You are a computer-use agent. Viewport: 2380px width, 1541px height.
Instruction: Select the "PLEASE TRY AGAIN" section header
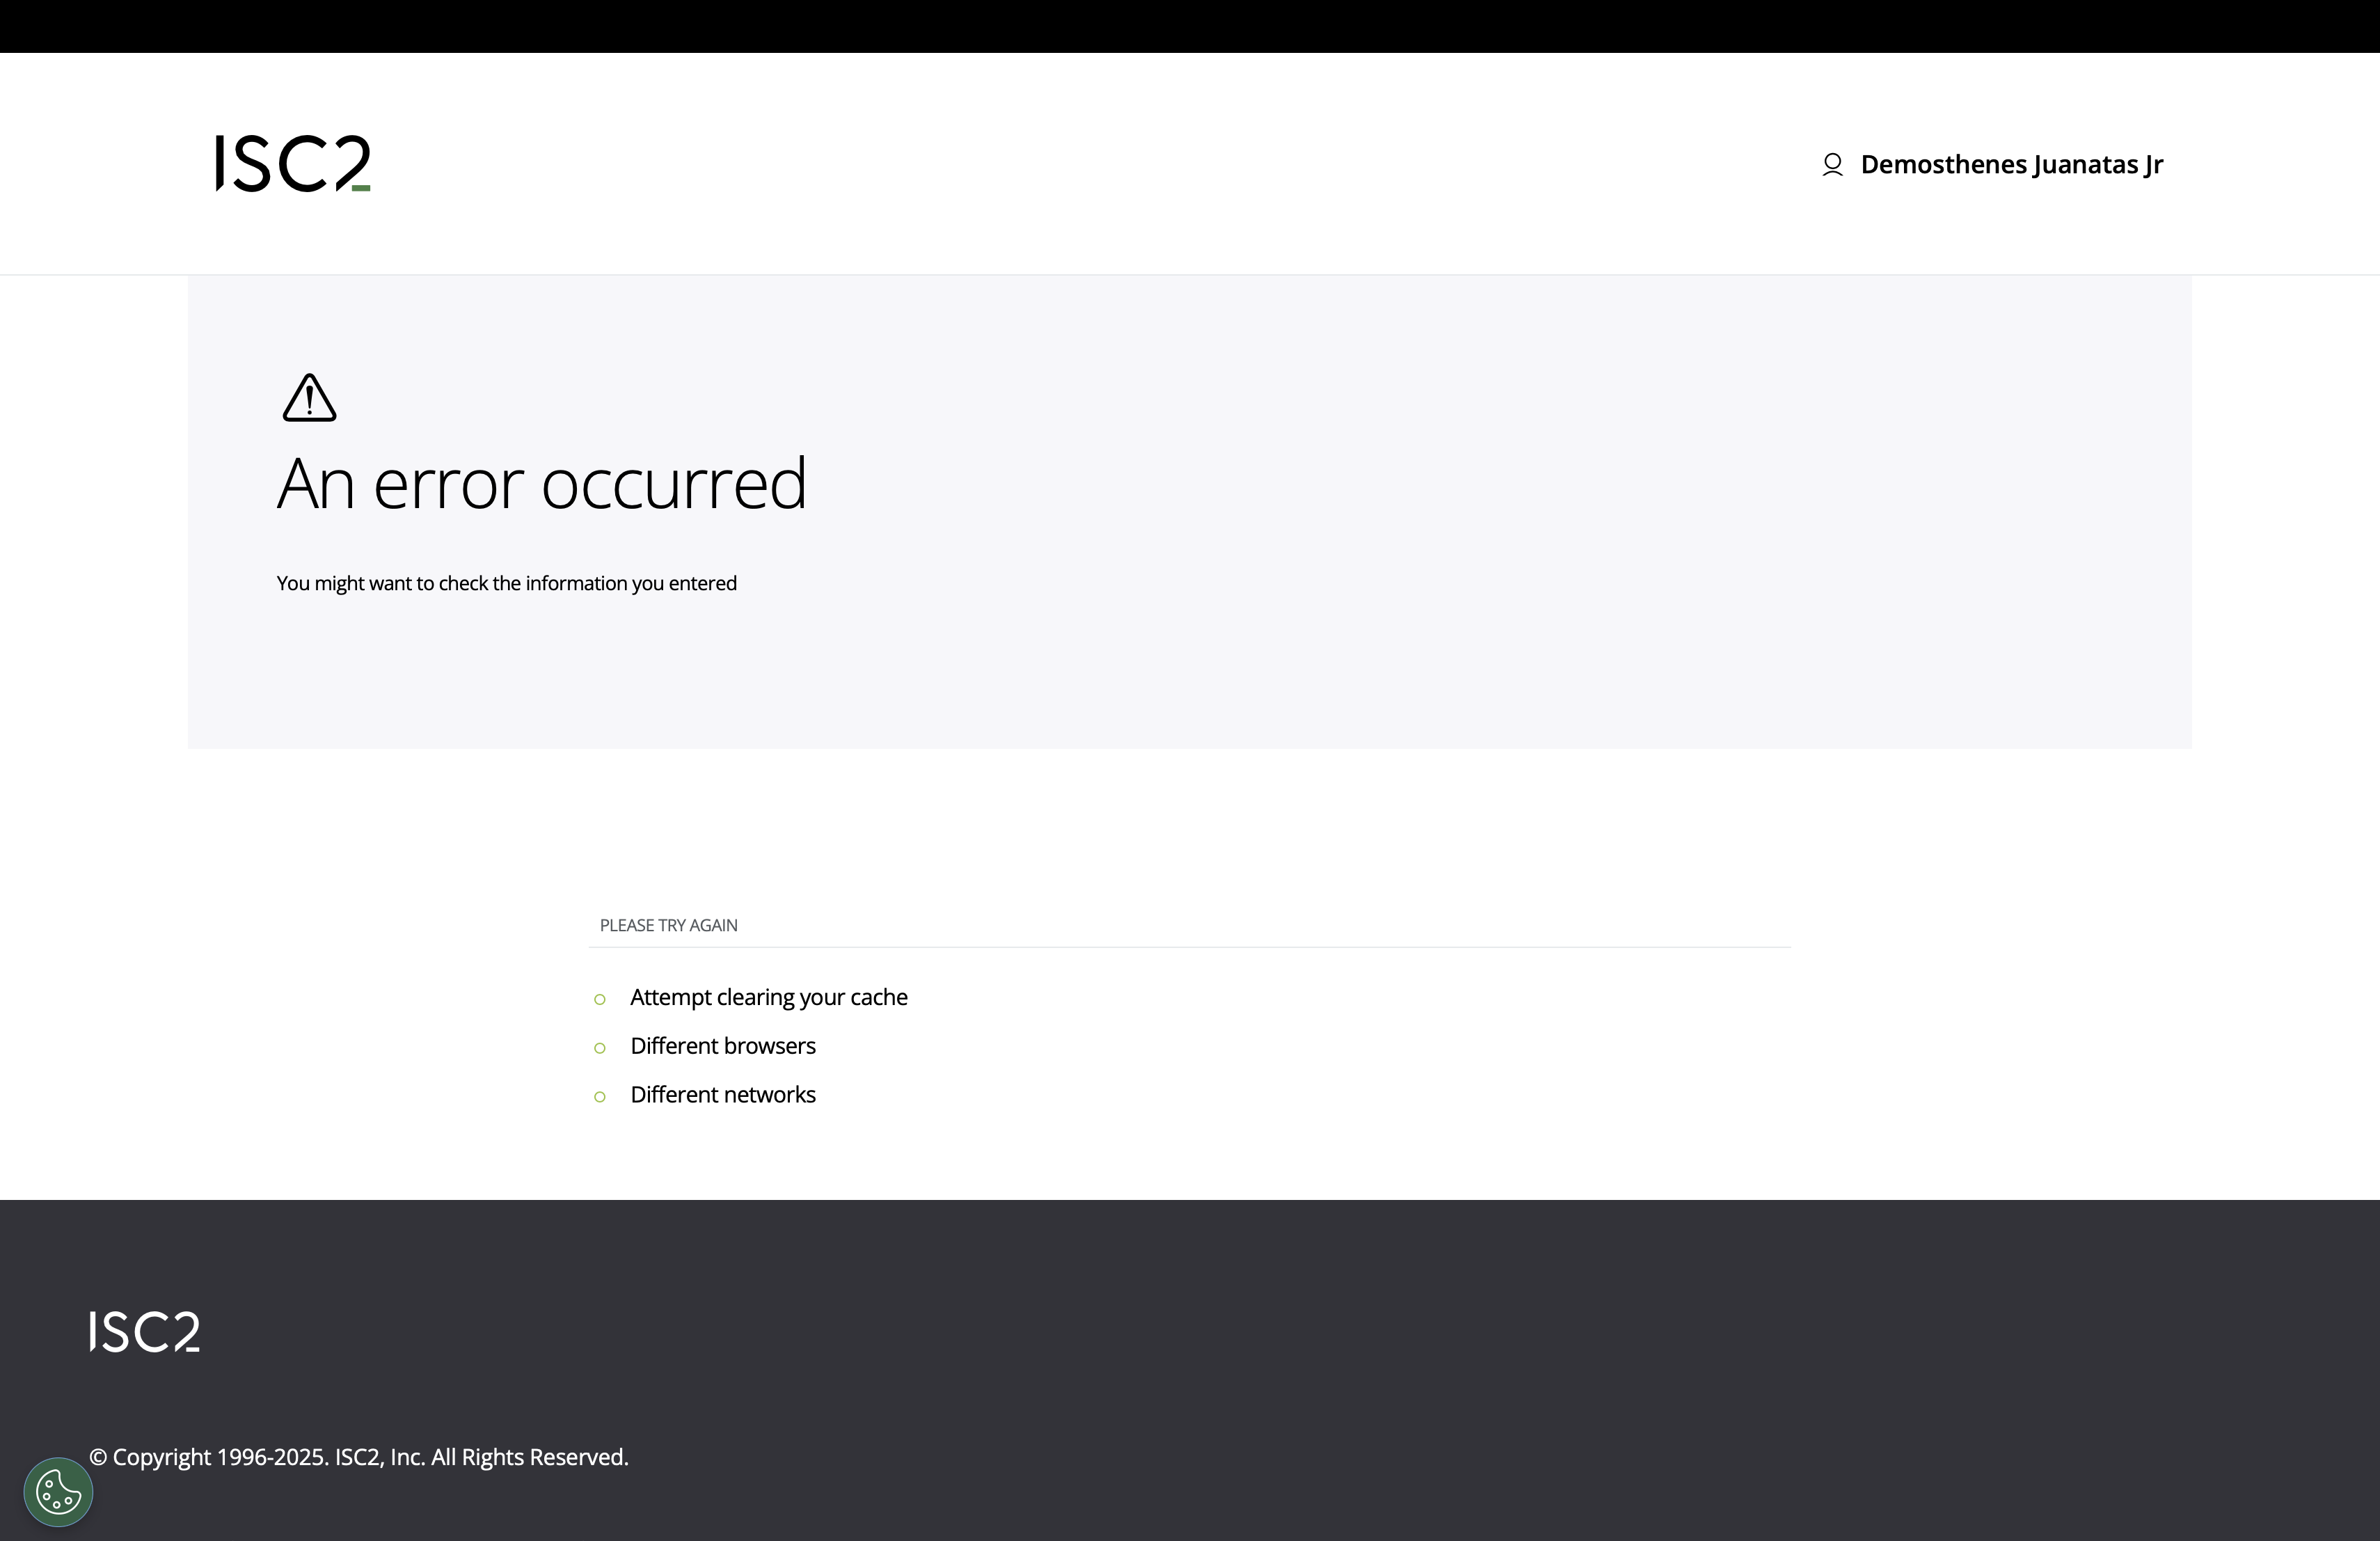pyautogui.click(x=668, y=925)
